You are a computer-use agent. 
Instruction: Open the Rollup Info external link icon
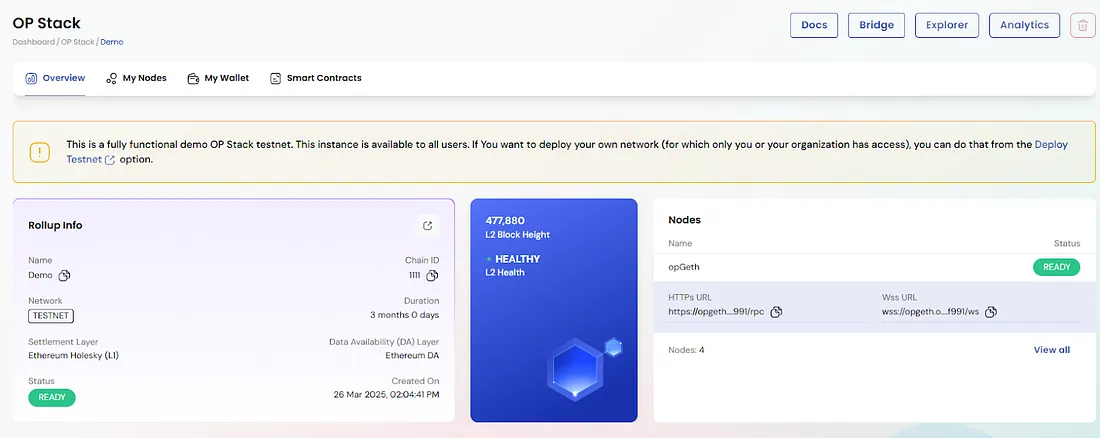[x=428, y=225]
